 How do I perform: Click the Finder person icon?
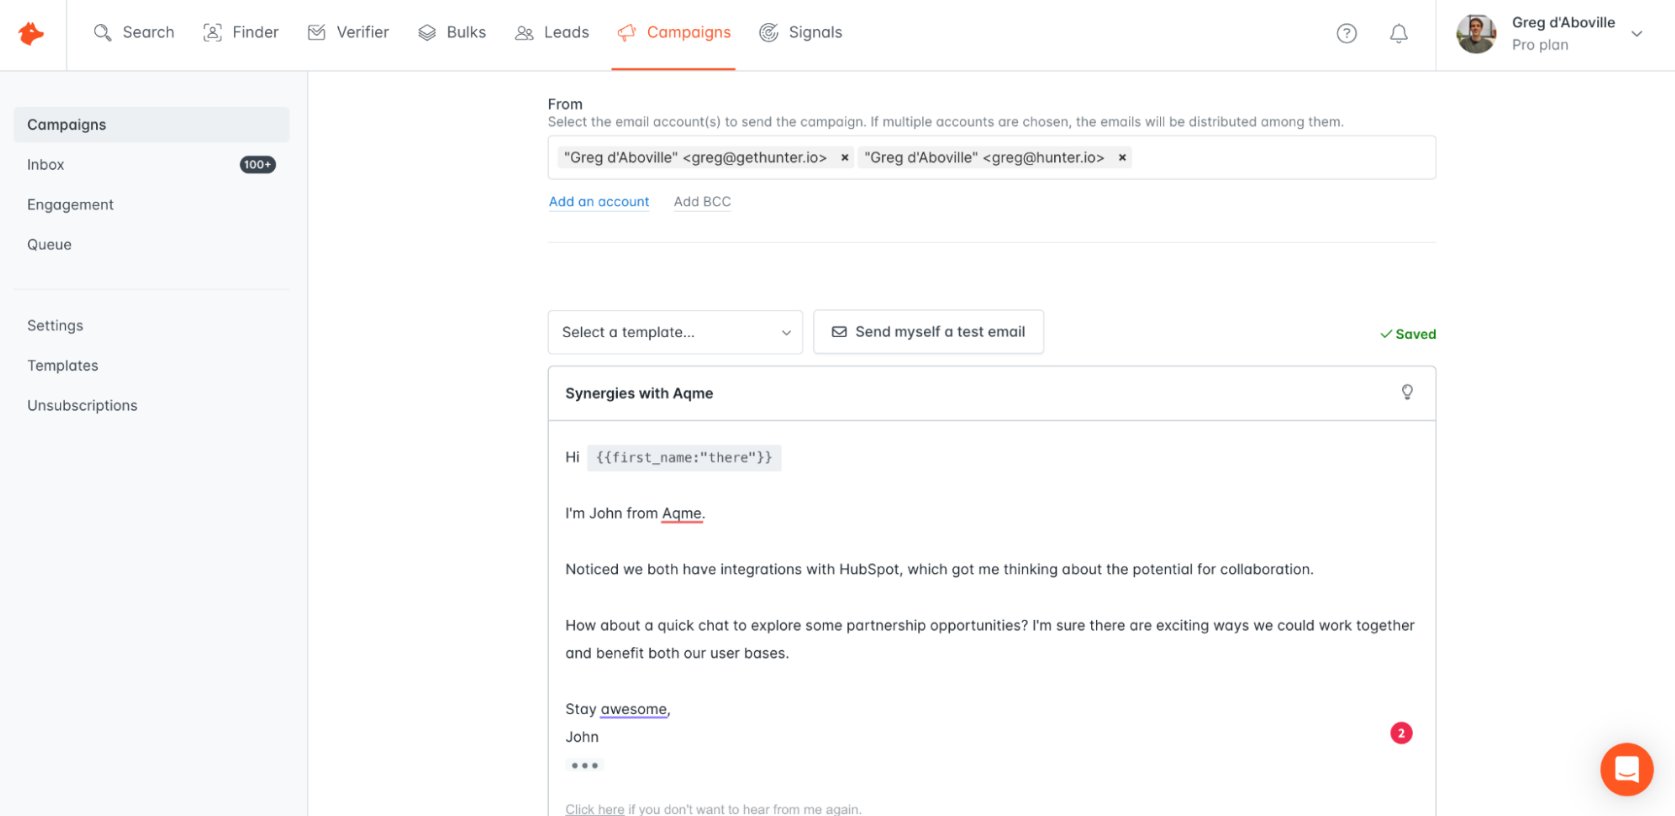212,33
